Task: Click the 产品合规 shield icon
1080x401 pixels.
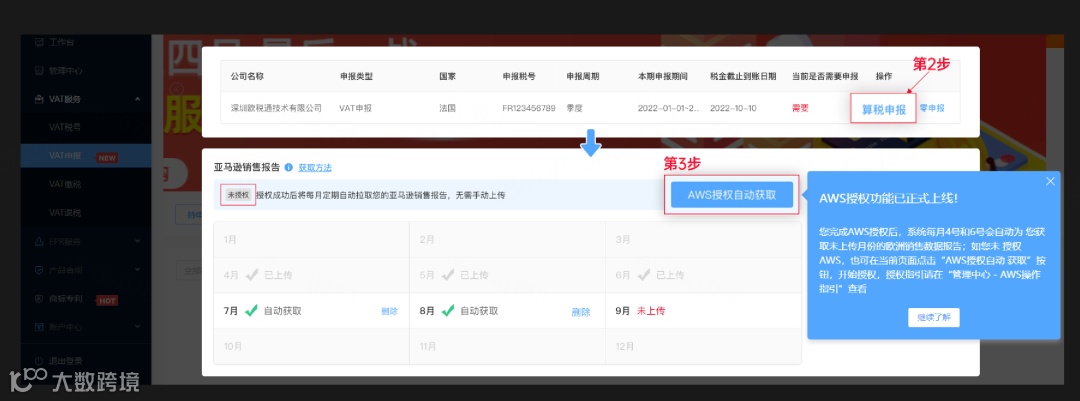Action: click(x=39, y=270)
